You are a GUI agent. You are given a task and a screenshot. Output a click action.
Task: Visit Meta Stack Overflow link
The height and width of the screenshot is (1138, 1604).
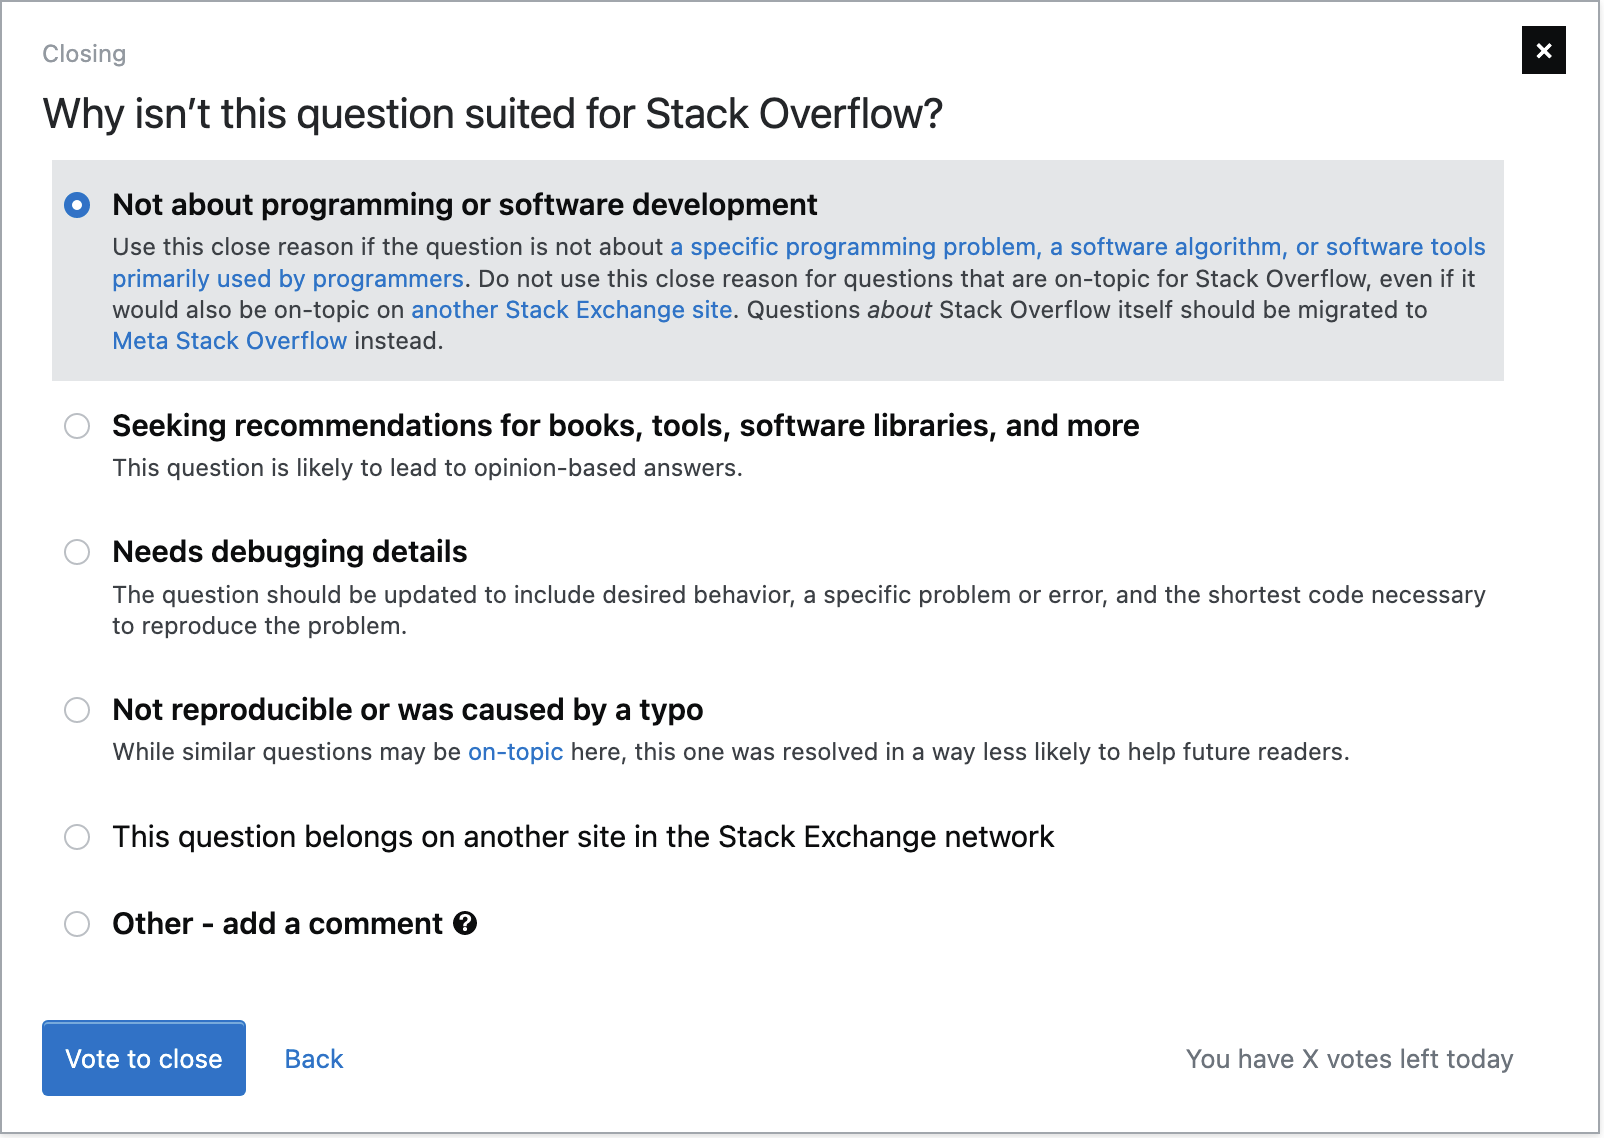click(x=230, y=341)
